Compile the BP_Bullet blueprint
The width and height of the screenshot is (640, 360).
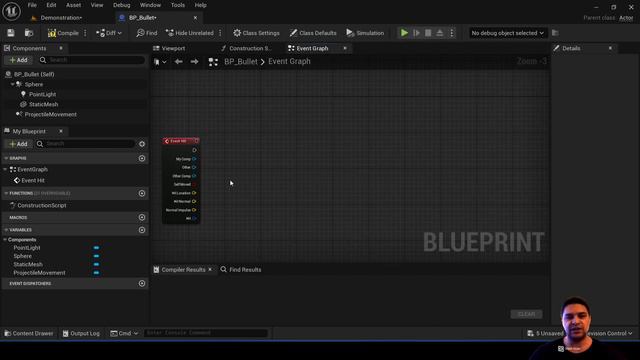[x=63, y=33]
